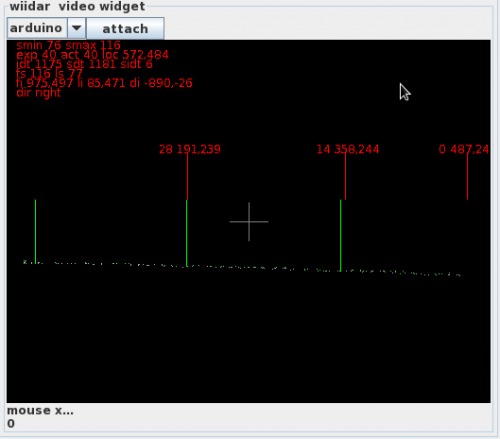Click the mouse value 0 below label

tap(11, 423)
